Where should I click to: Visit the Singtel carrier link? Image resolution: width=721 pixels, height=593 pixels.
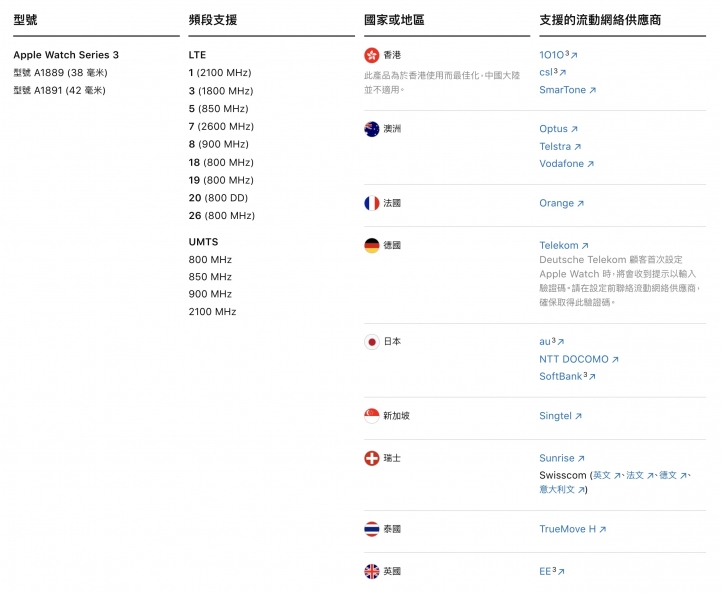561,416
